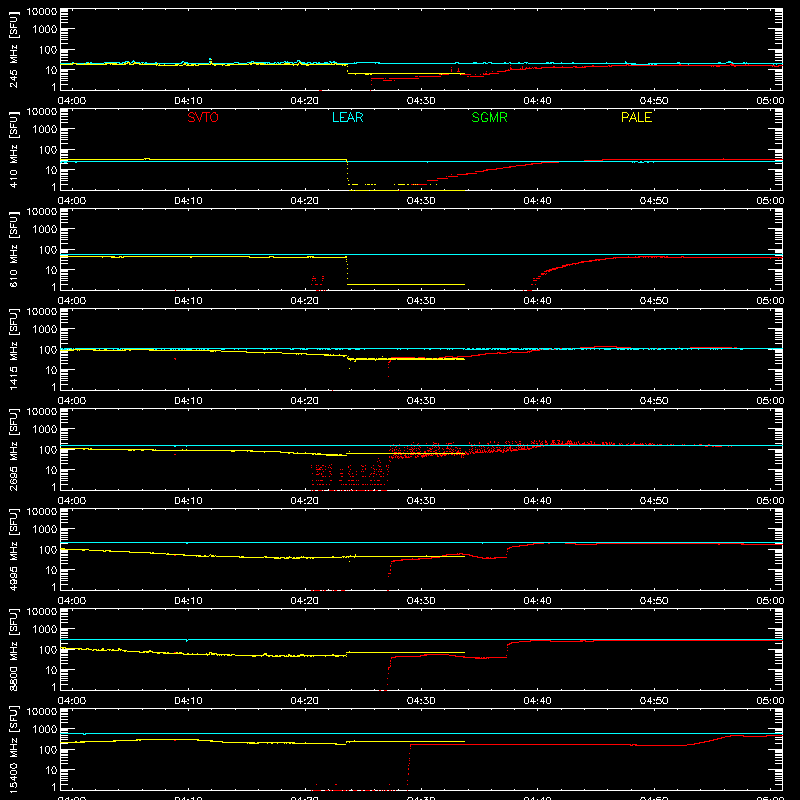Click the 100 y-tick of the 610 MHz panel
Screen dimensions: 800x800
coord(48,250)
